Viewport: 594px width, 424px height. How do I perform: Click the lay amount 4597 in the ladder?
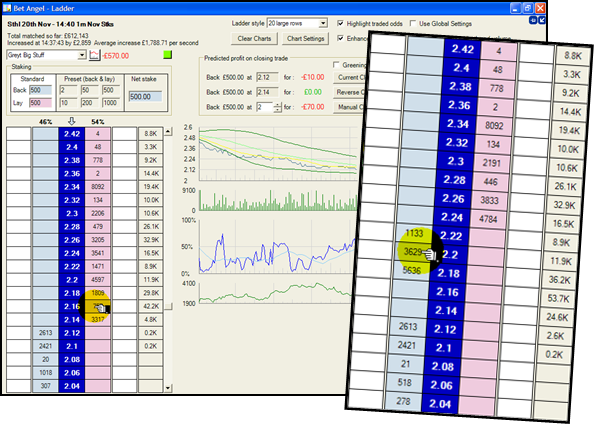[98, 280]
